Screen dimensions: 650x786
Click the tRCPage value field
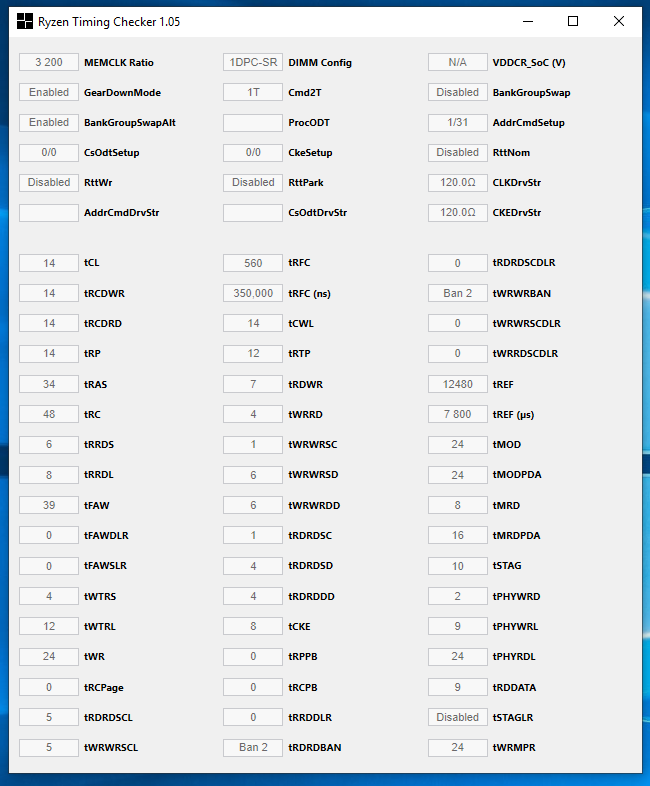point(49,687)
